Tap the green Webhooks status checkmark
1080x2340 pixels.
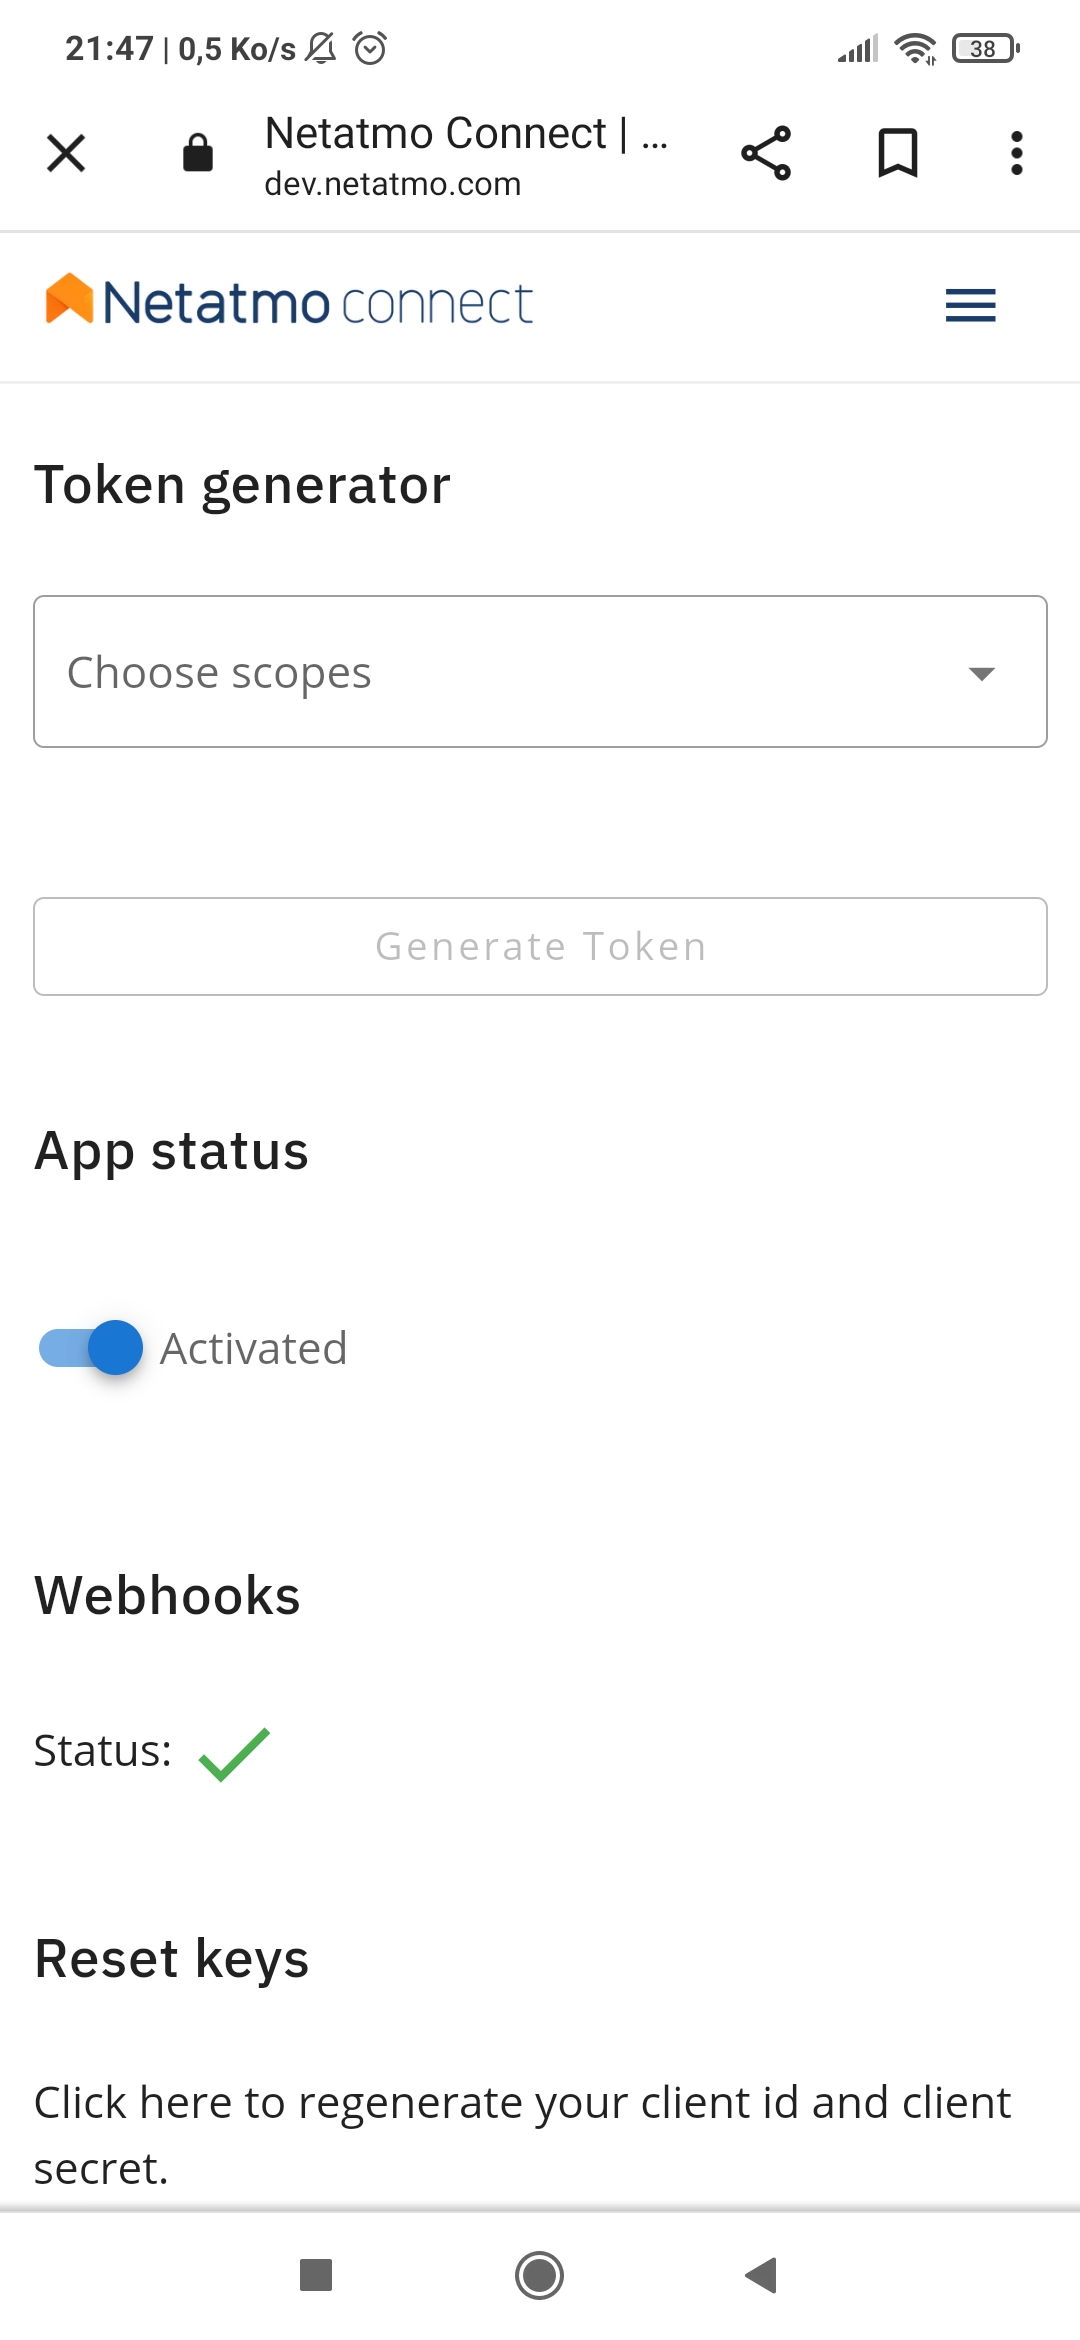click(234, 1754)
